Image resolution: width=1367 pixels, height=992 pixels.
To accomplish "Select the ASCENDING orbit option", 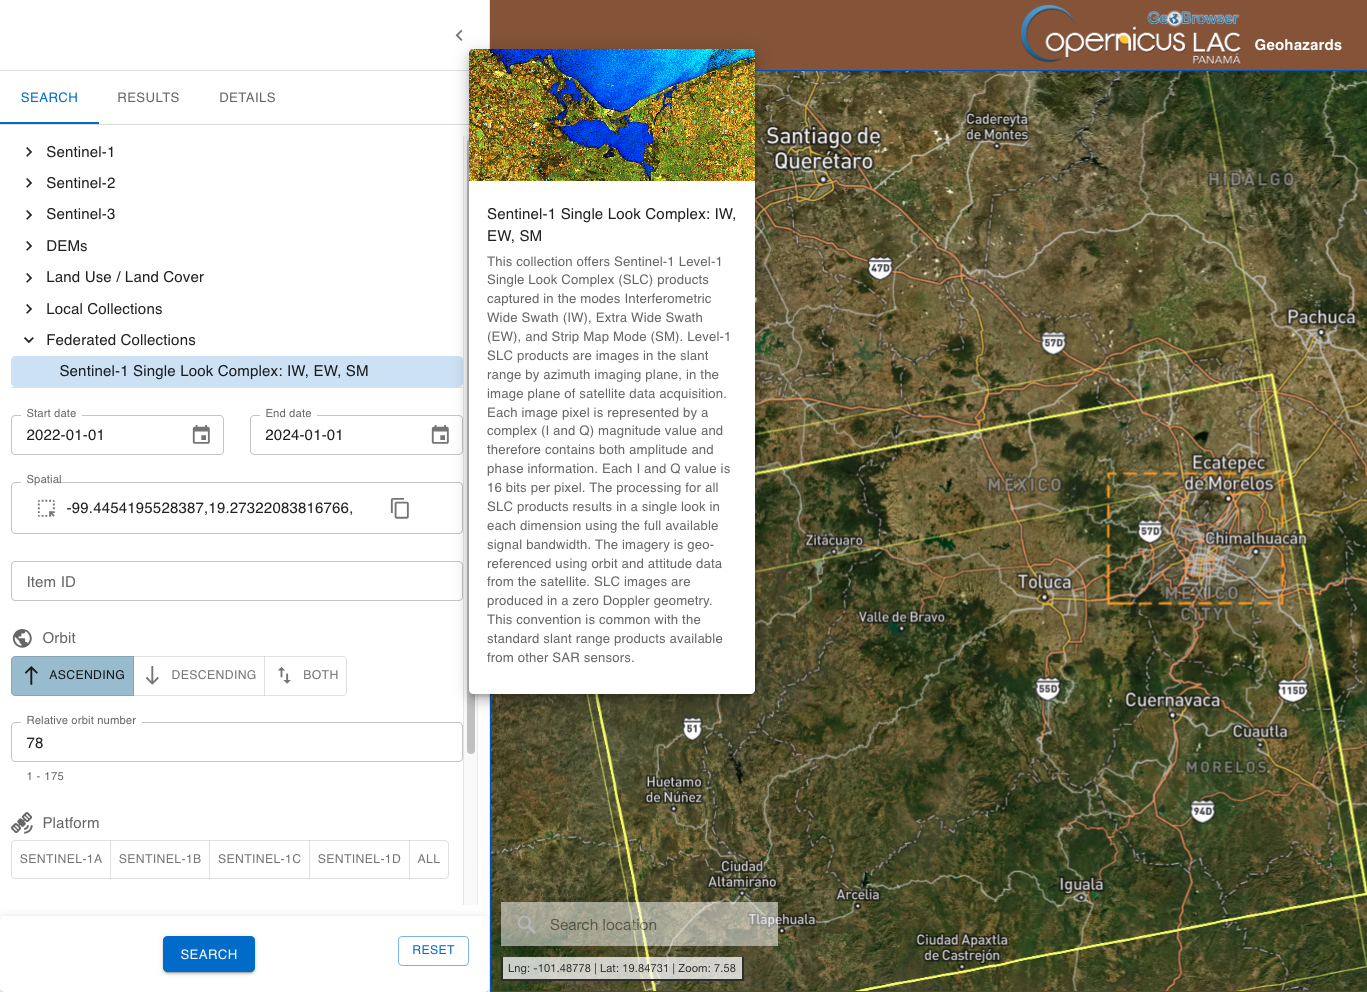I will click(x=73, y=675).
